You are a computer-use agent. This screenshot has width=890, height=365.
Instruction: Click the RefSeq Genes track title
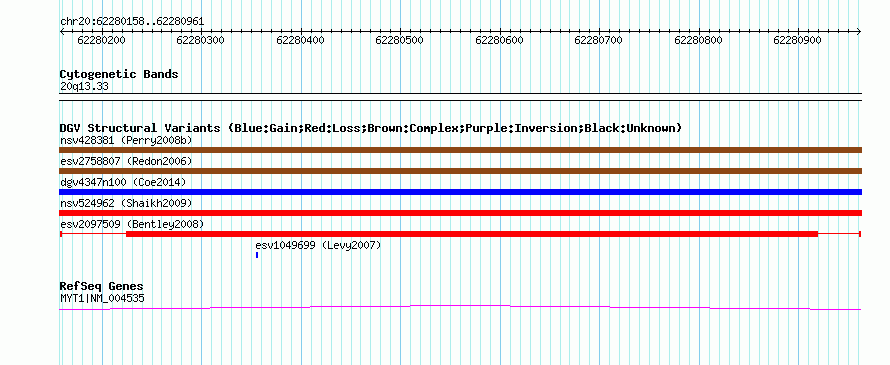(102, 286)
